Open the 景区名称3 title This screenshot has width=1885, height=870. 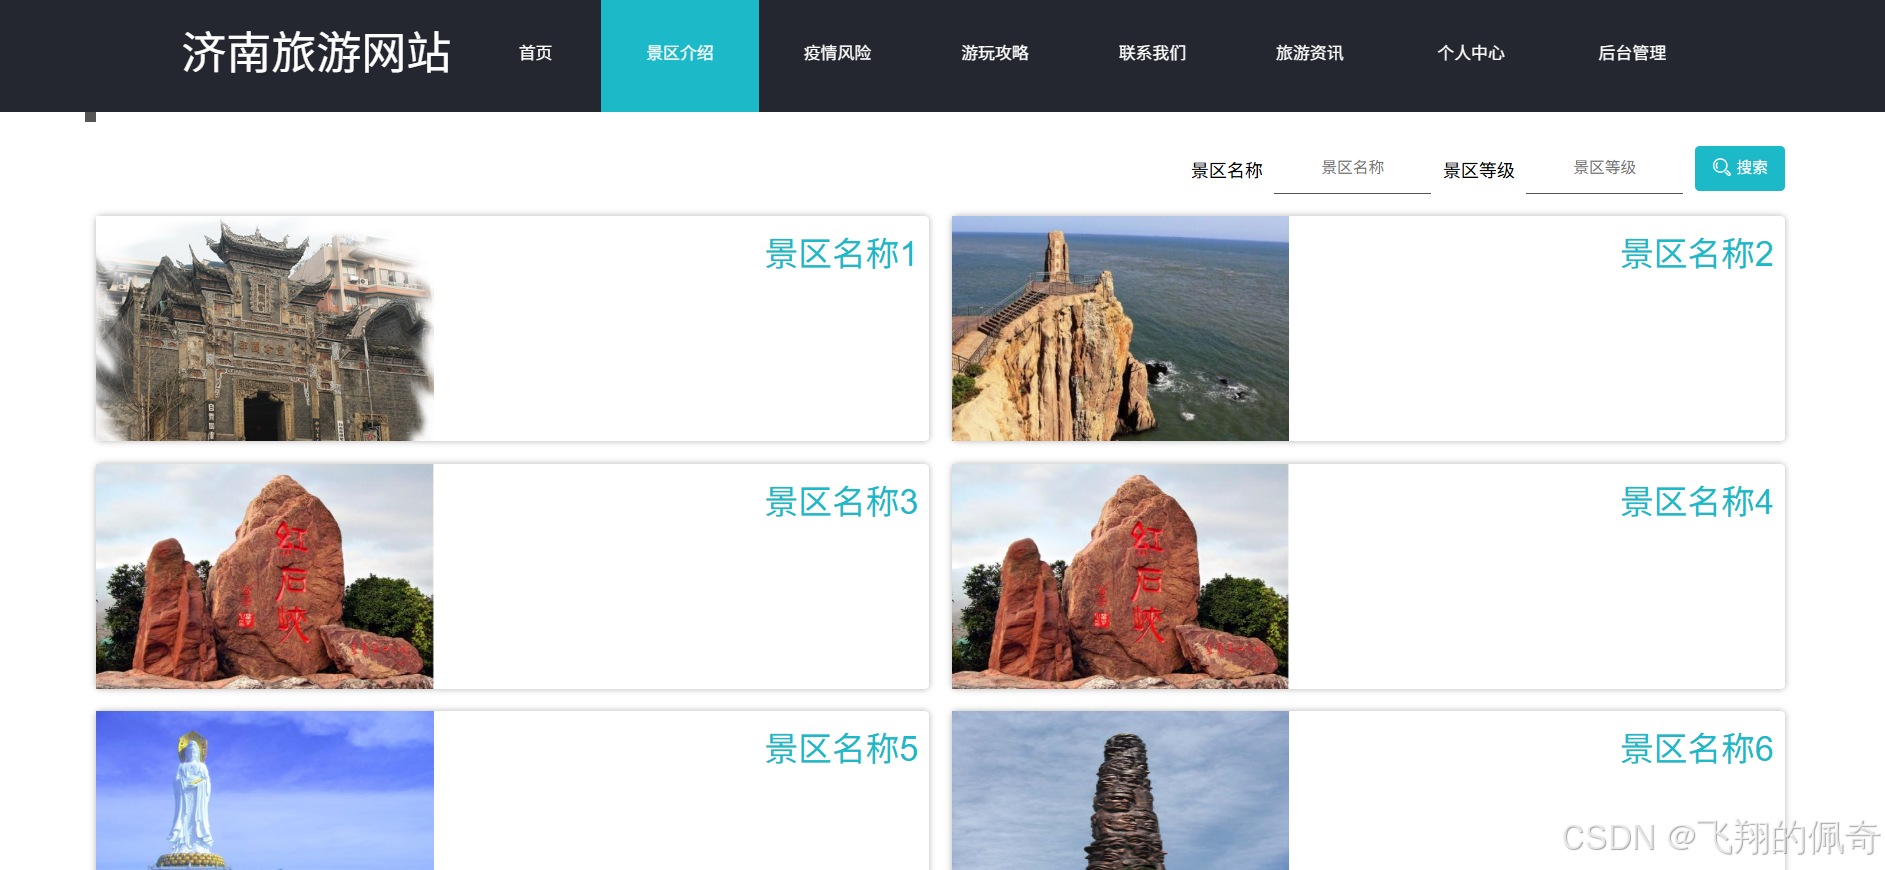click(841, 502)
